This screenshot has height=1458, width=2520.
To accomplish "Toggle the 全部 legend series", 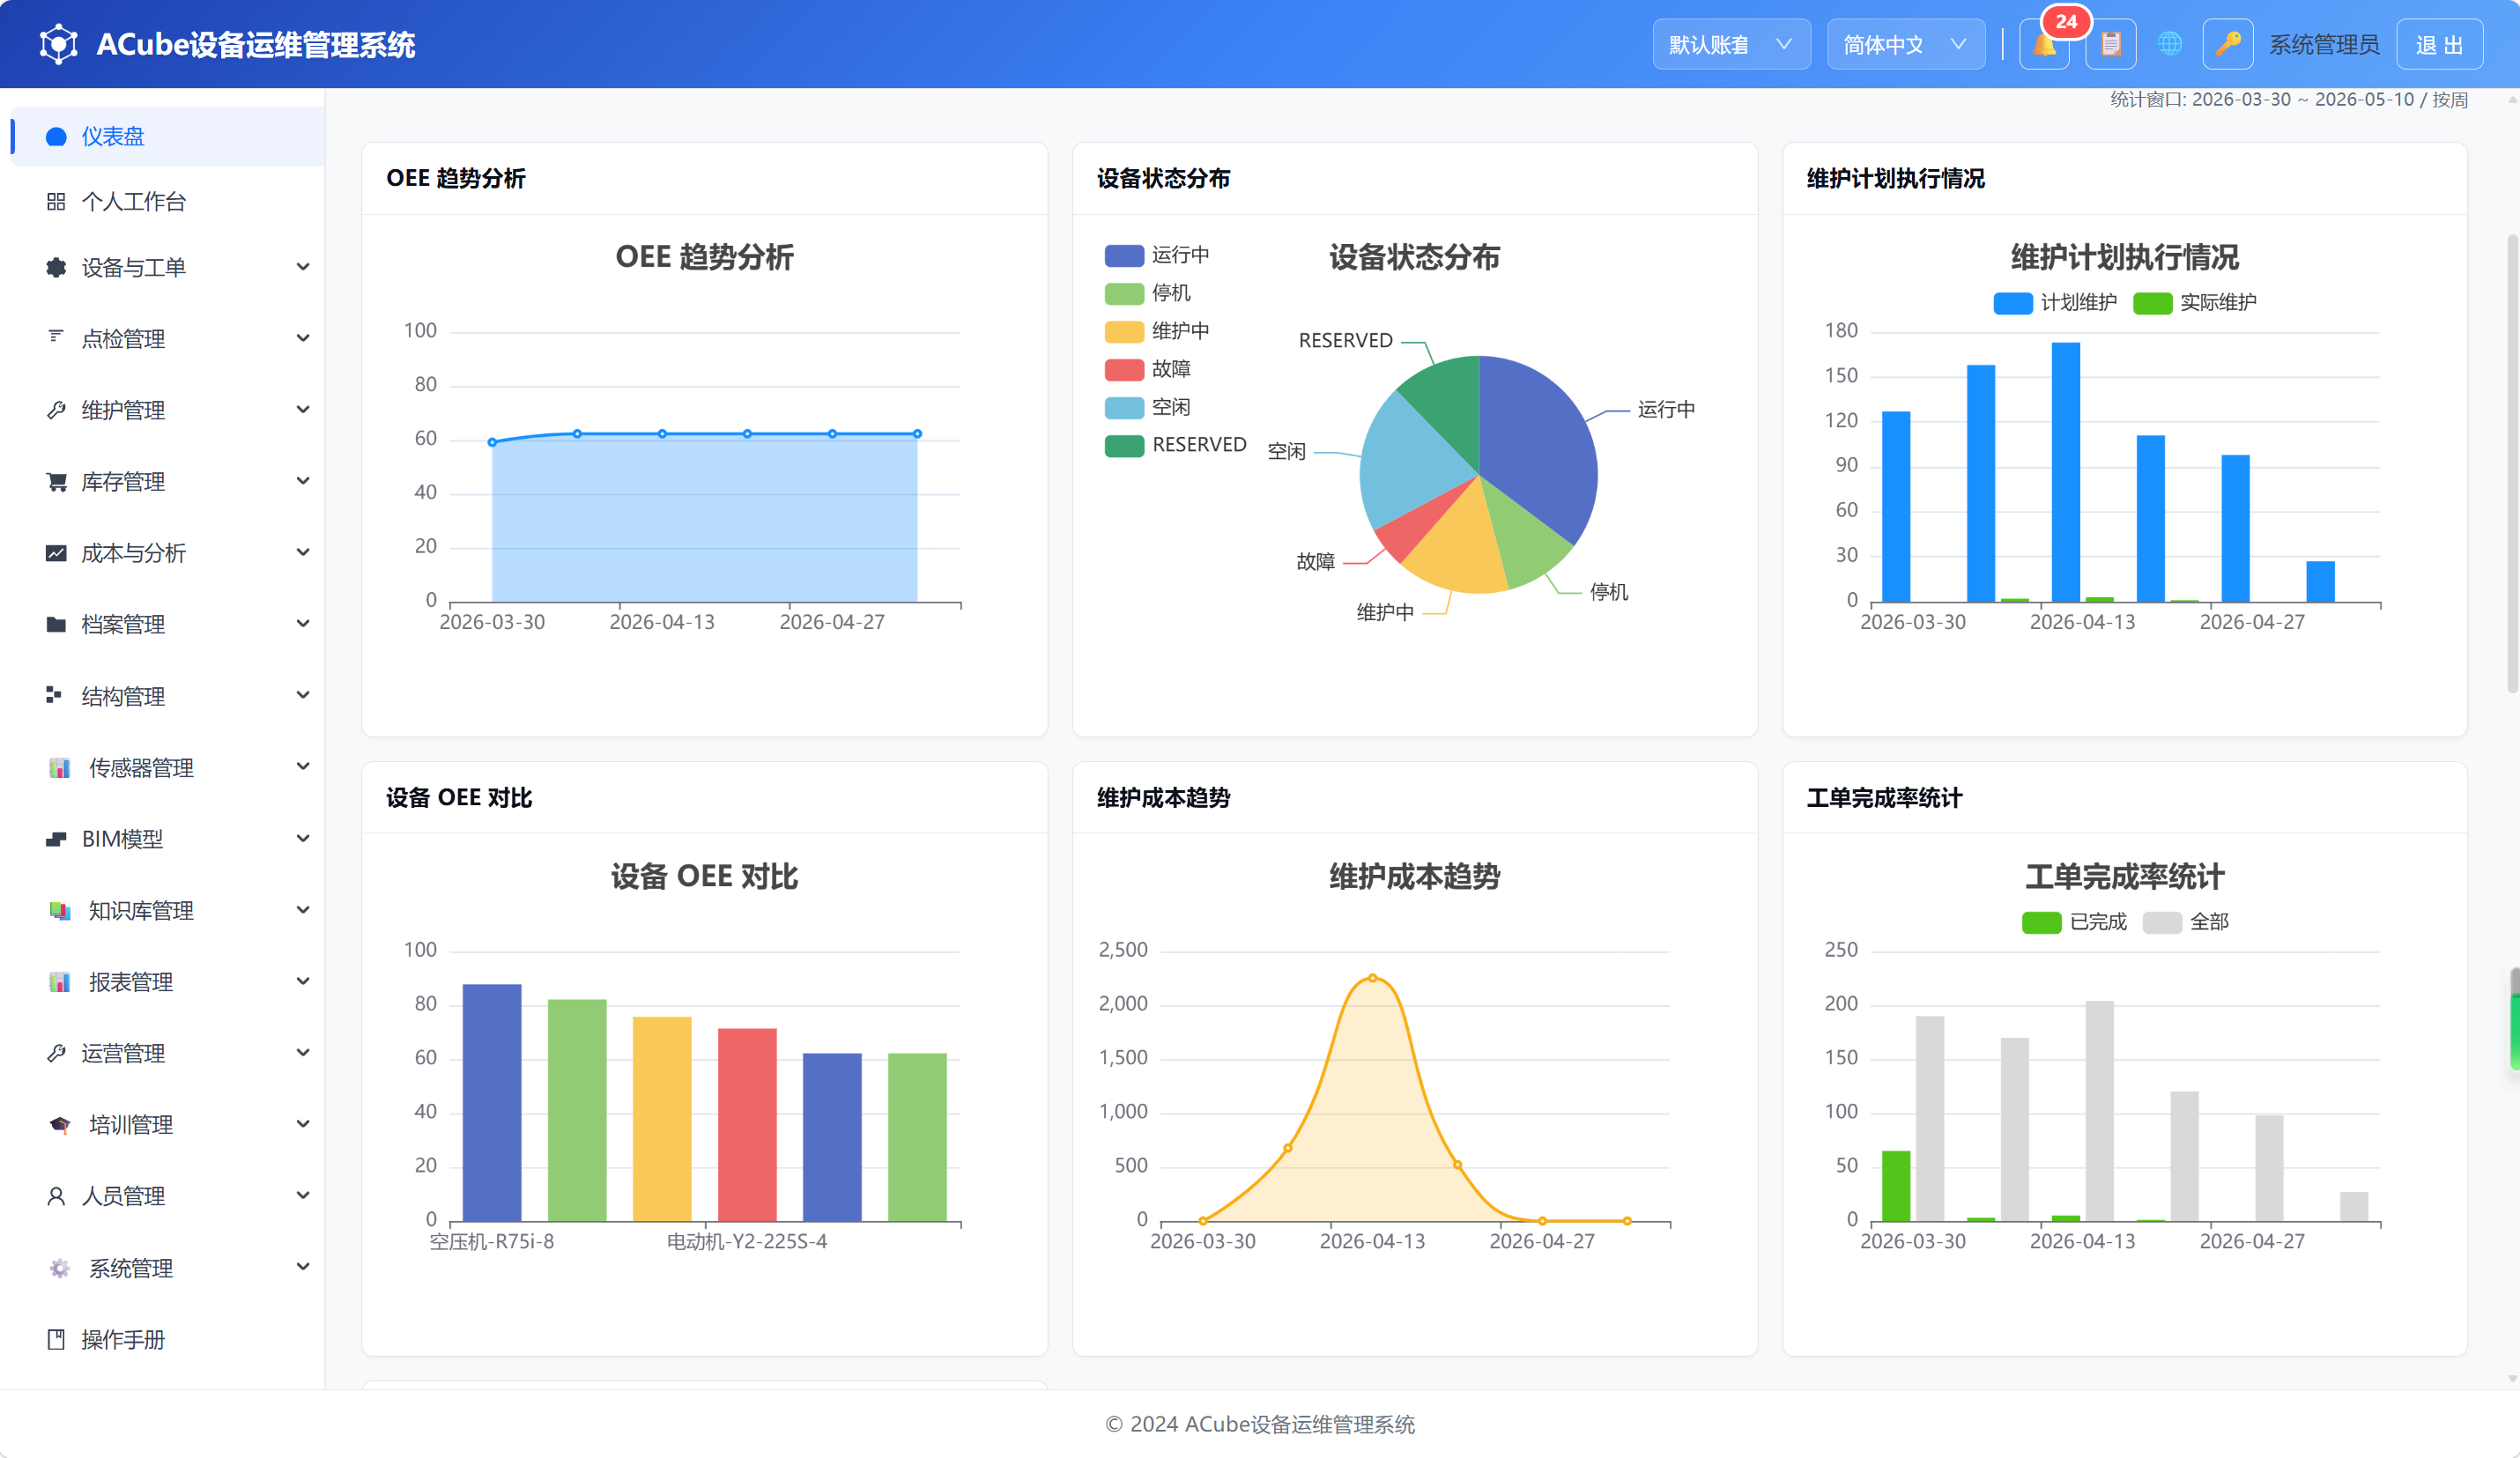I will tap(2185, 922).
